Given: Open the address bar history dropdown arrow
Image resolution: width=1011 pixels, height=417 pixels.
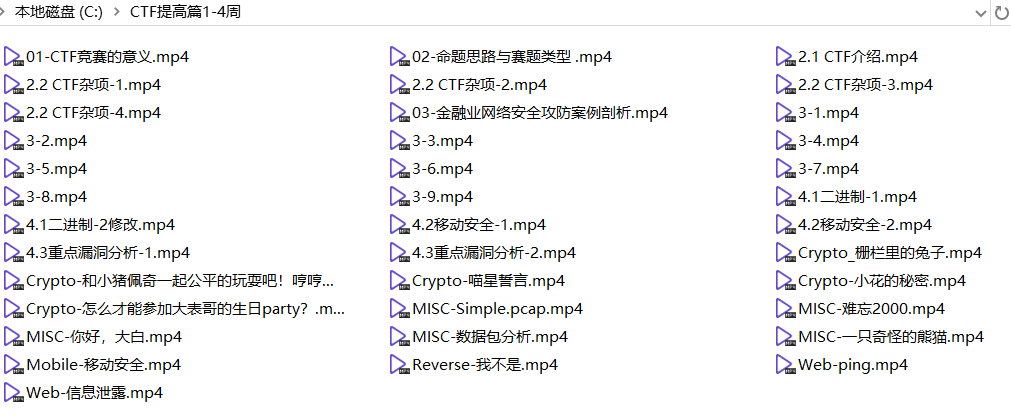Looking at the screenshot, I should (981, 13).
